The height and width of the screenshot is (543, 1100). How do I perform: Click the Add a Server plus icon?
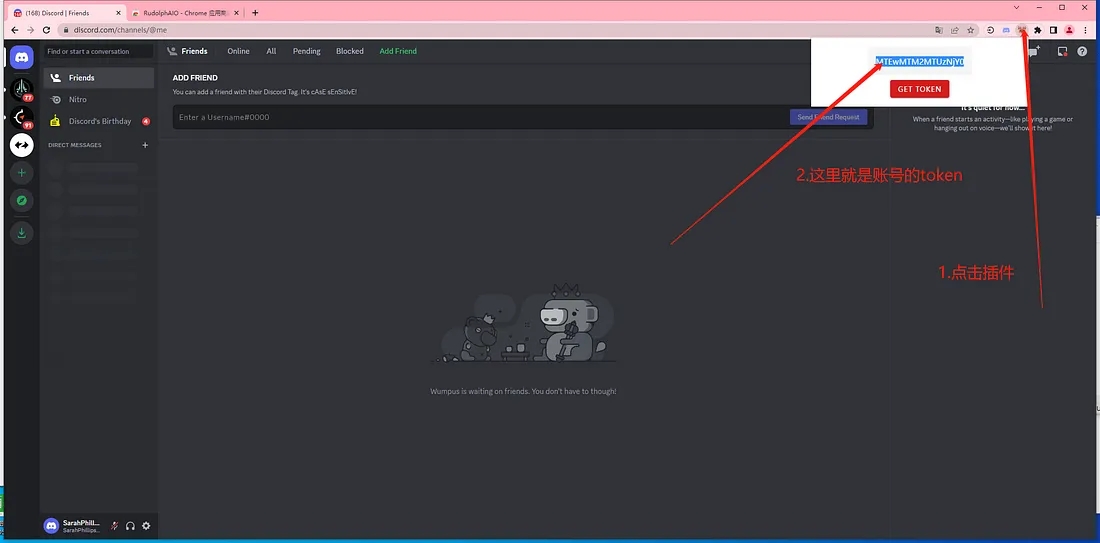22,173
